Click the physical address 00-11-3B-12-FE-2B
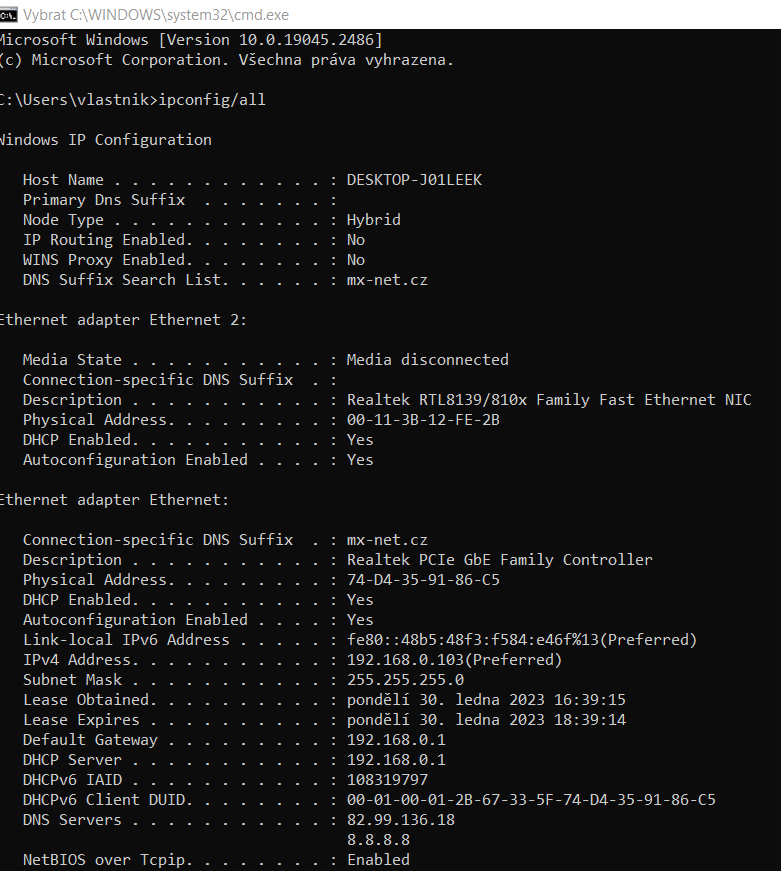This screenshot has height=871, width=781. (423, 420)
